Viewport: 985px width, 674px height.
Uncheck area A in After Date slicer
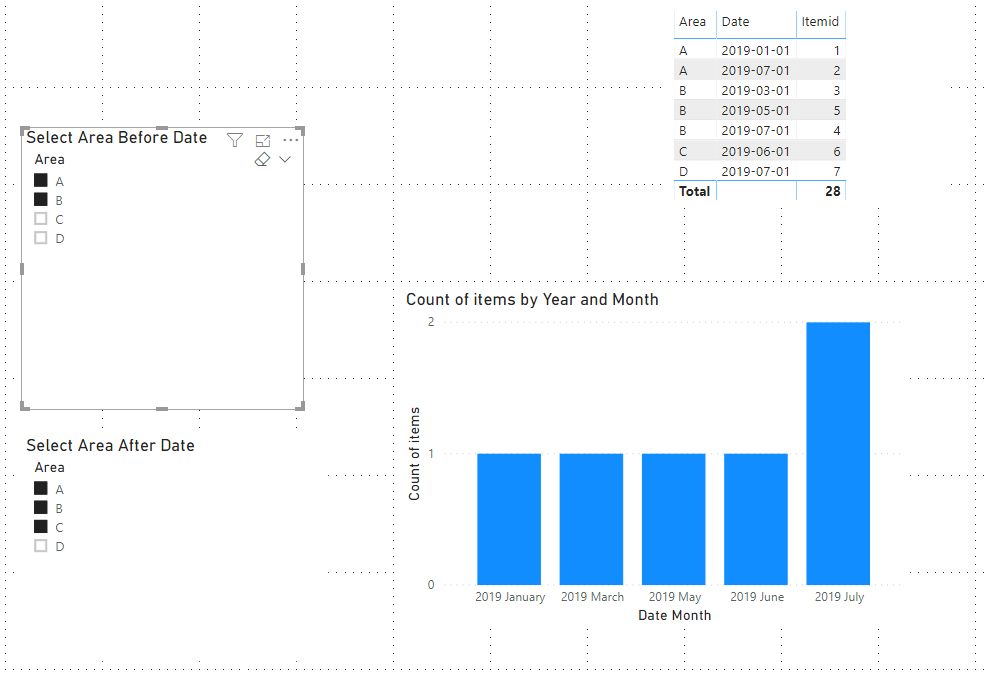[41, 489]
